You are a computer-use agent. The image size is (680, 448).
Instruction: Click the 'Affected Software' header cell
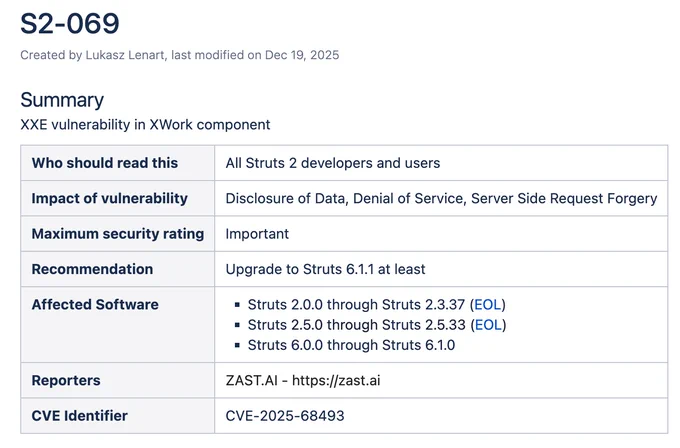118,324
